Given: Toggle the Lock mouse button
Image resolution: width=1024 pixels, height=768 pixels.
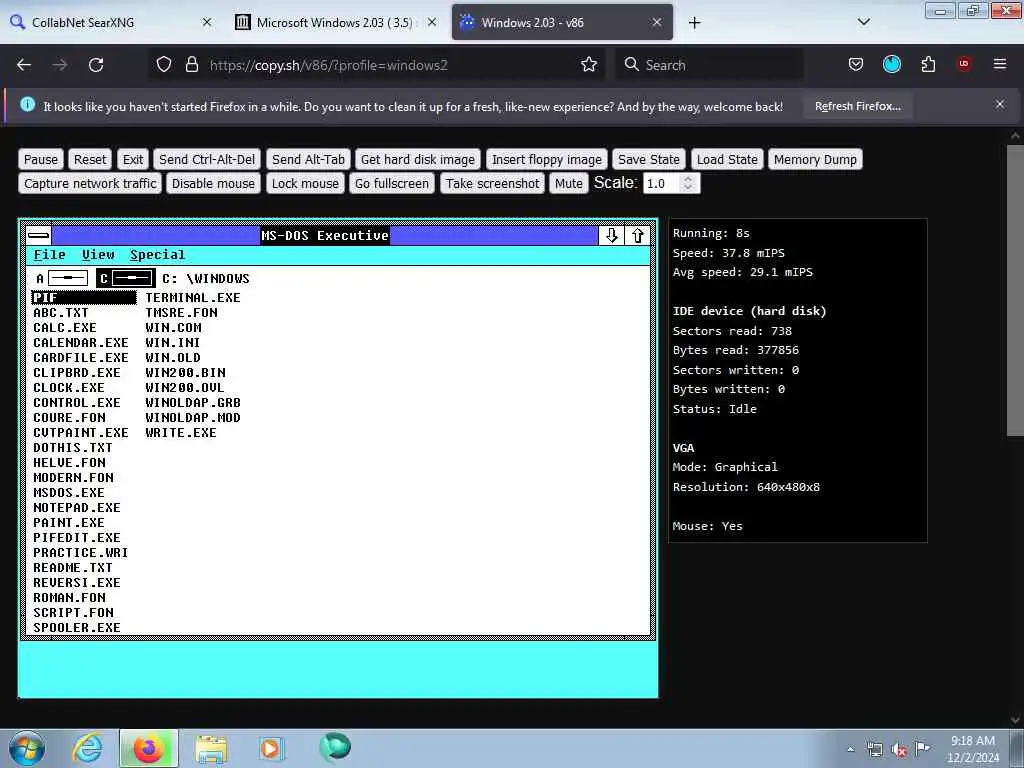Looking at the screenshot, I should pos(305,184).
